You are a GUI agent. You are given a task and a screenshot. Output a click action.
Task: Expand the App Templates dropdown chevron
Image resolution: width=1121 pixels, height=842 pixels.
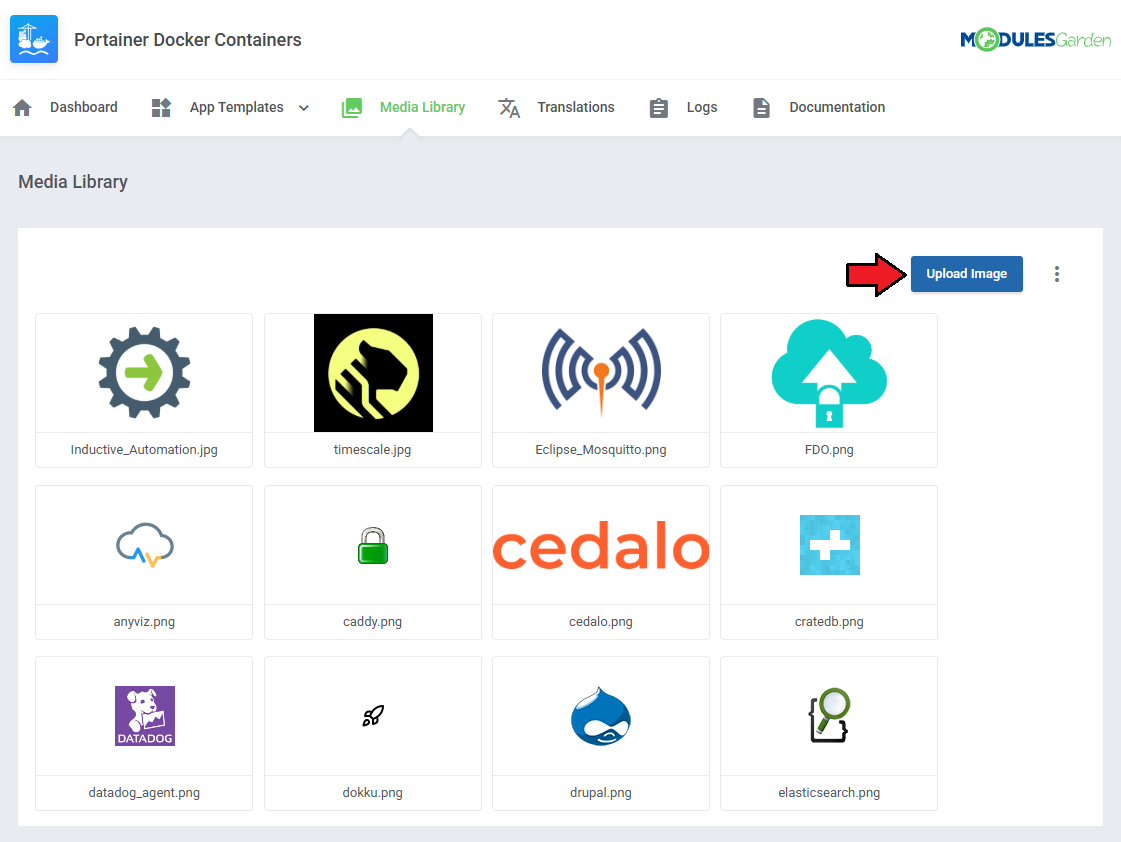click(304, 108)
